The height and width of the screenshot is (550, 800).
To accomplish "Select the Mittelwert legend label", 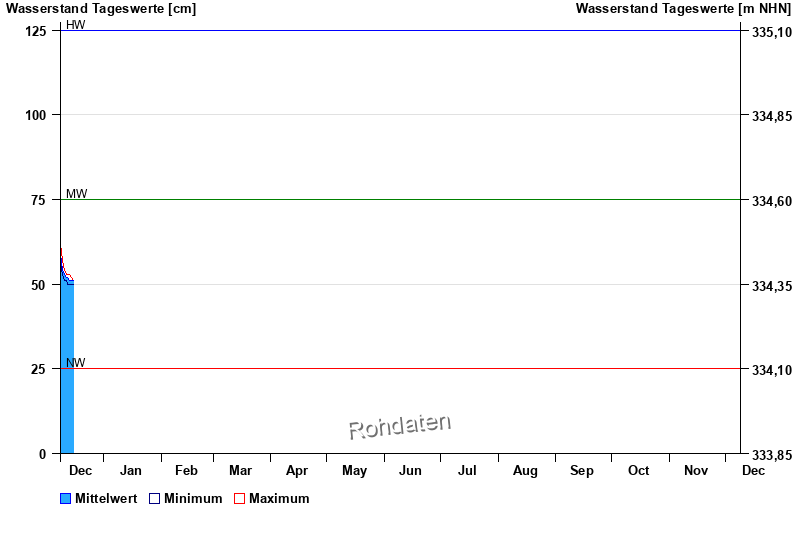I will (106, 499).
